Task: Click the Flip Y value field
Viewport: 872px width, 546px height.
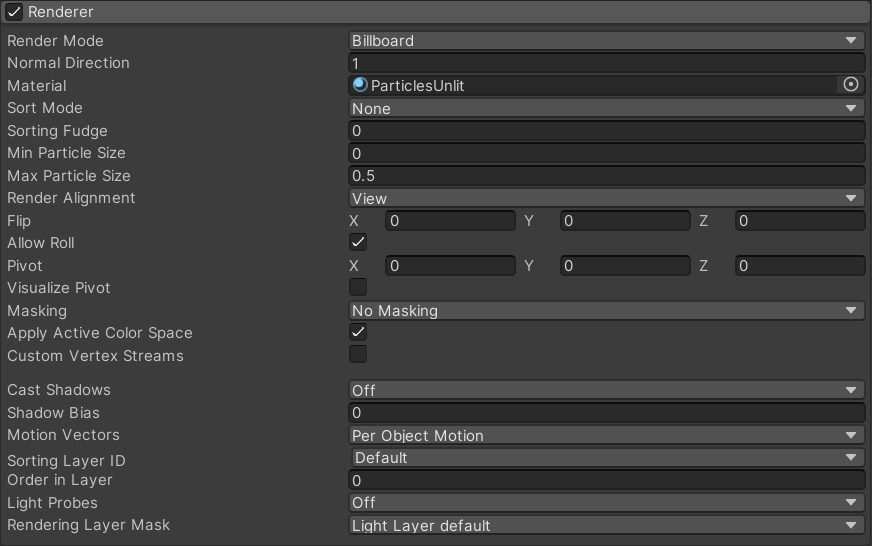Action: 625,221
